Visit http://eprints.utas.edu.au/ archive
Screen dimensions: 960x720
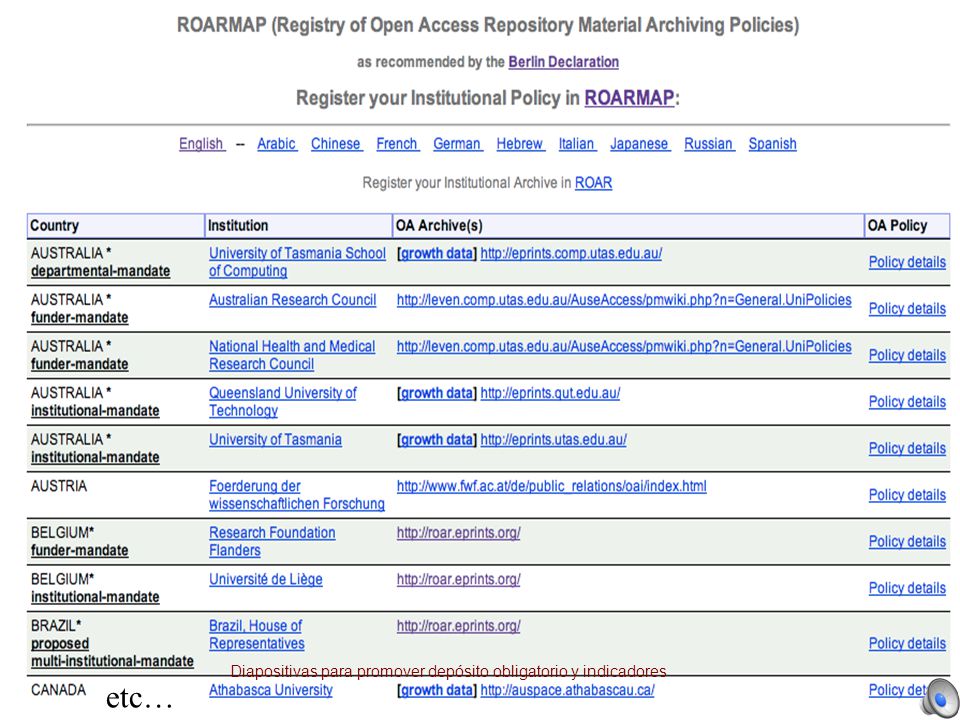pos(553,440)
